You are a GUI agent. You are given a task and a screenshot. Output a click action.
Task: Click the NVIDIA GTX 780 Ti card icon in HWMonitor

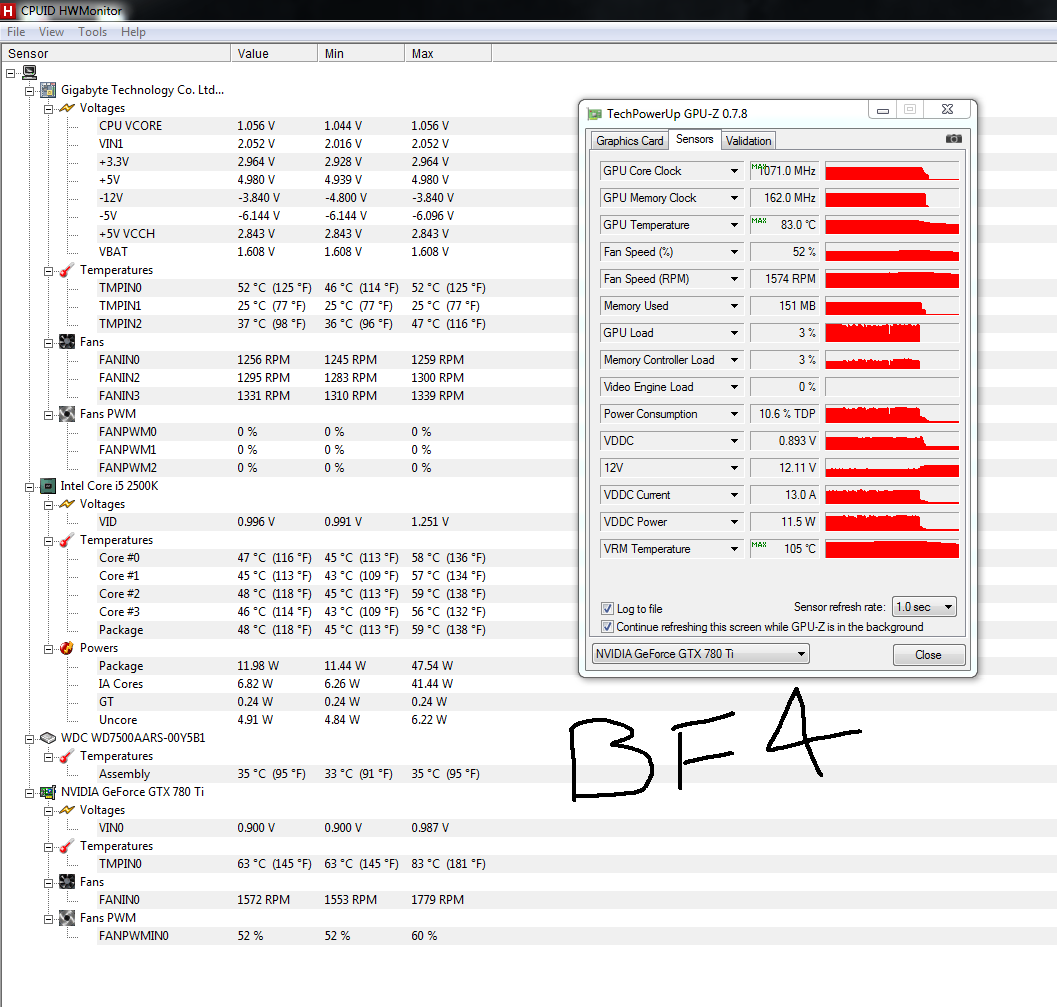[x=48, y=792]
